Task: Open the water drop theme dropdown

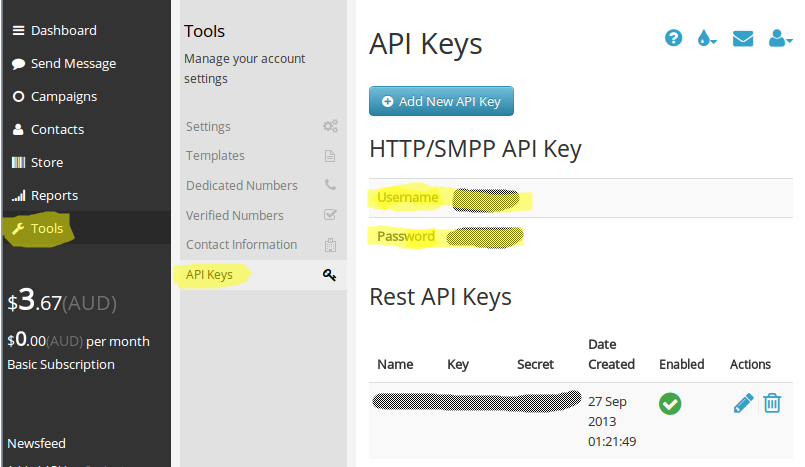Action: tap(707, 38)
